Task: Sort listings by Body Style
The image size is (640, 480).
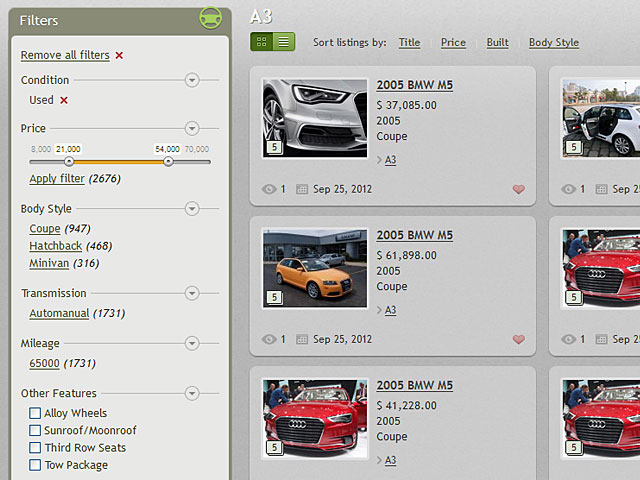Action: (553, 43)
